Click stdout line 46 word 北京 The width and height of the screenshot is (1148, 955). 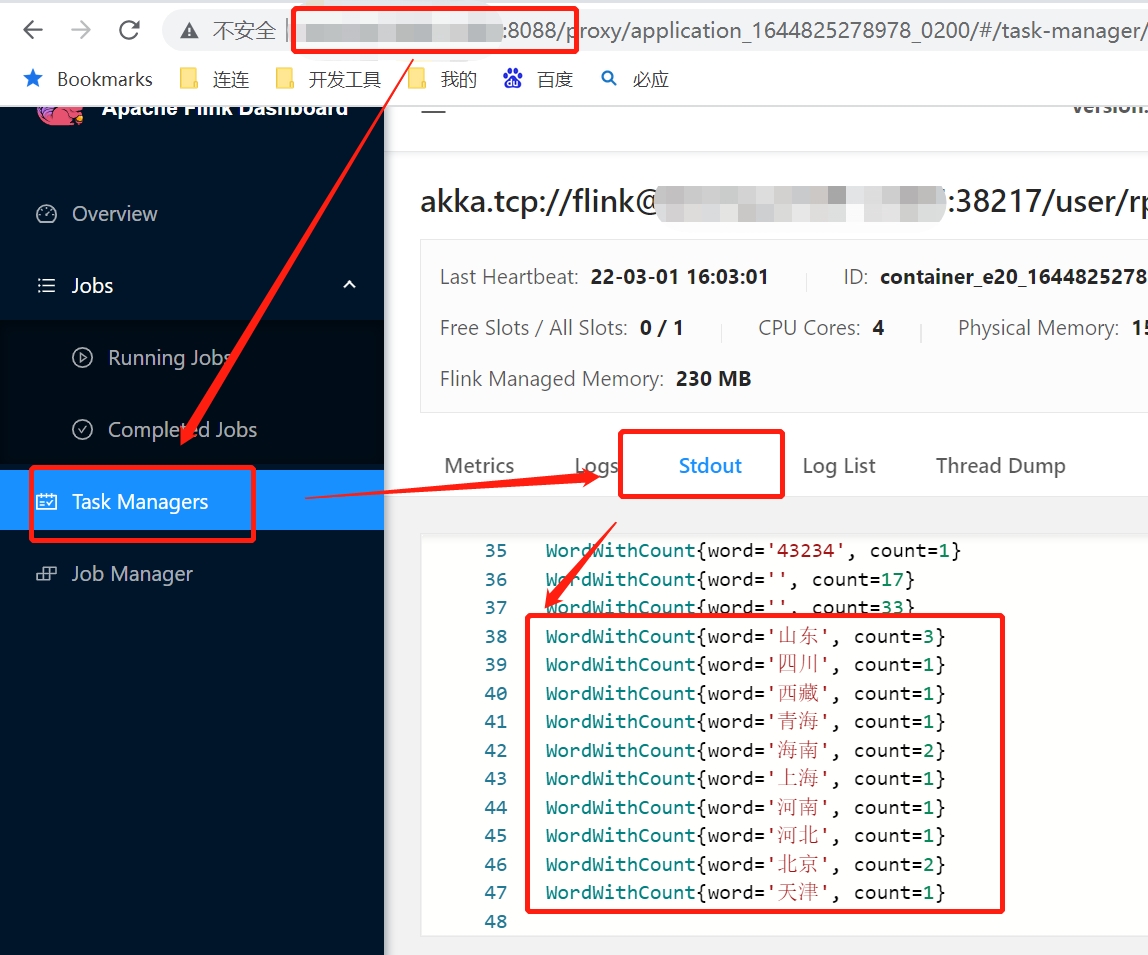(797, 865)
